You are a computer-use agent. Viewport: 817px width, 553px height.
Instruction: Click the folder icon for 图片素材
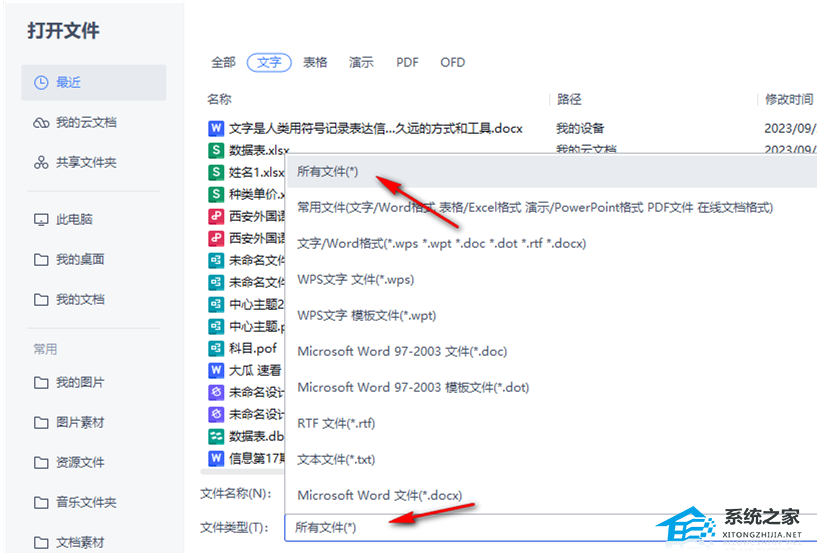point(41,423)
